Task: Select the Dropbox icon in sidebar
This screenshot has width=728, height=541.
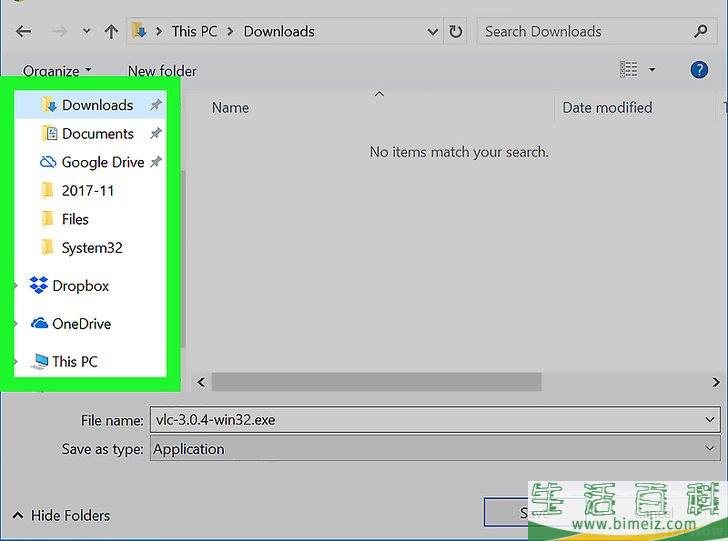Action: pos(39,286)
